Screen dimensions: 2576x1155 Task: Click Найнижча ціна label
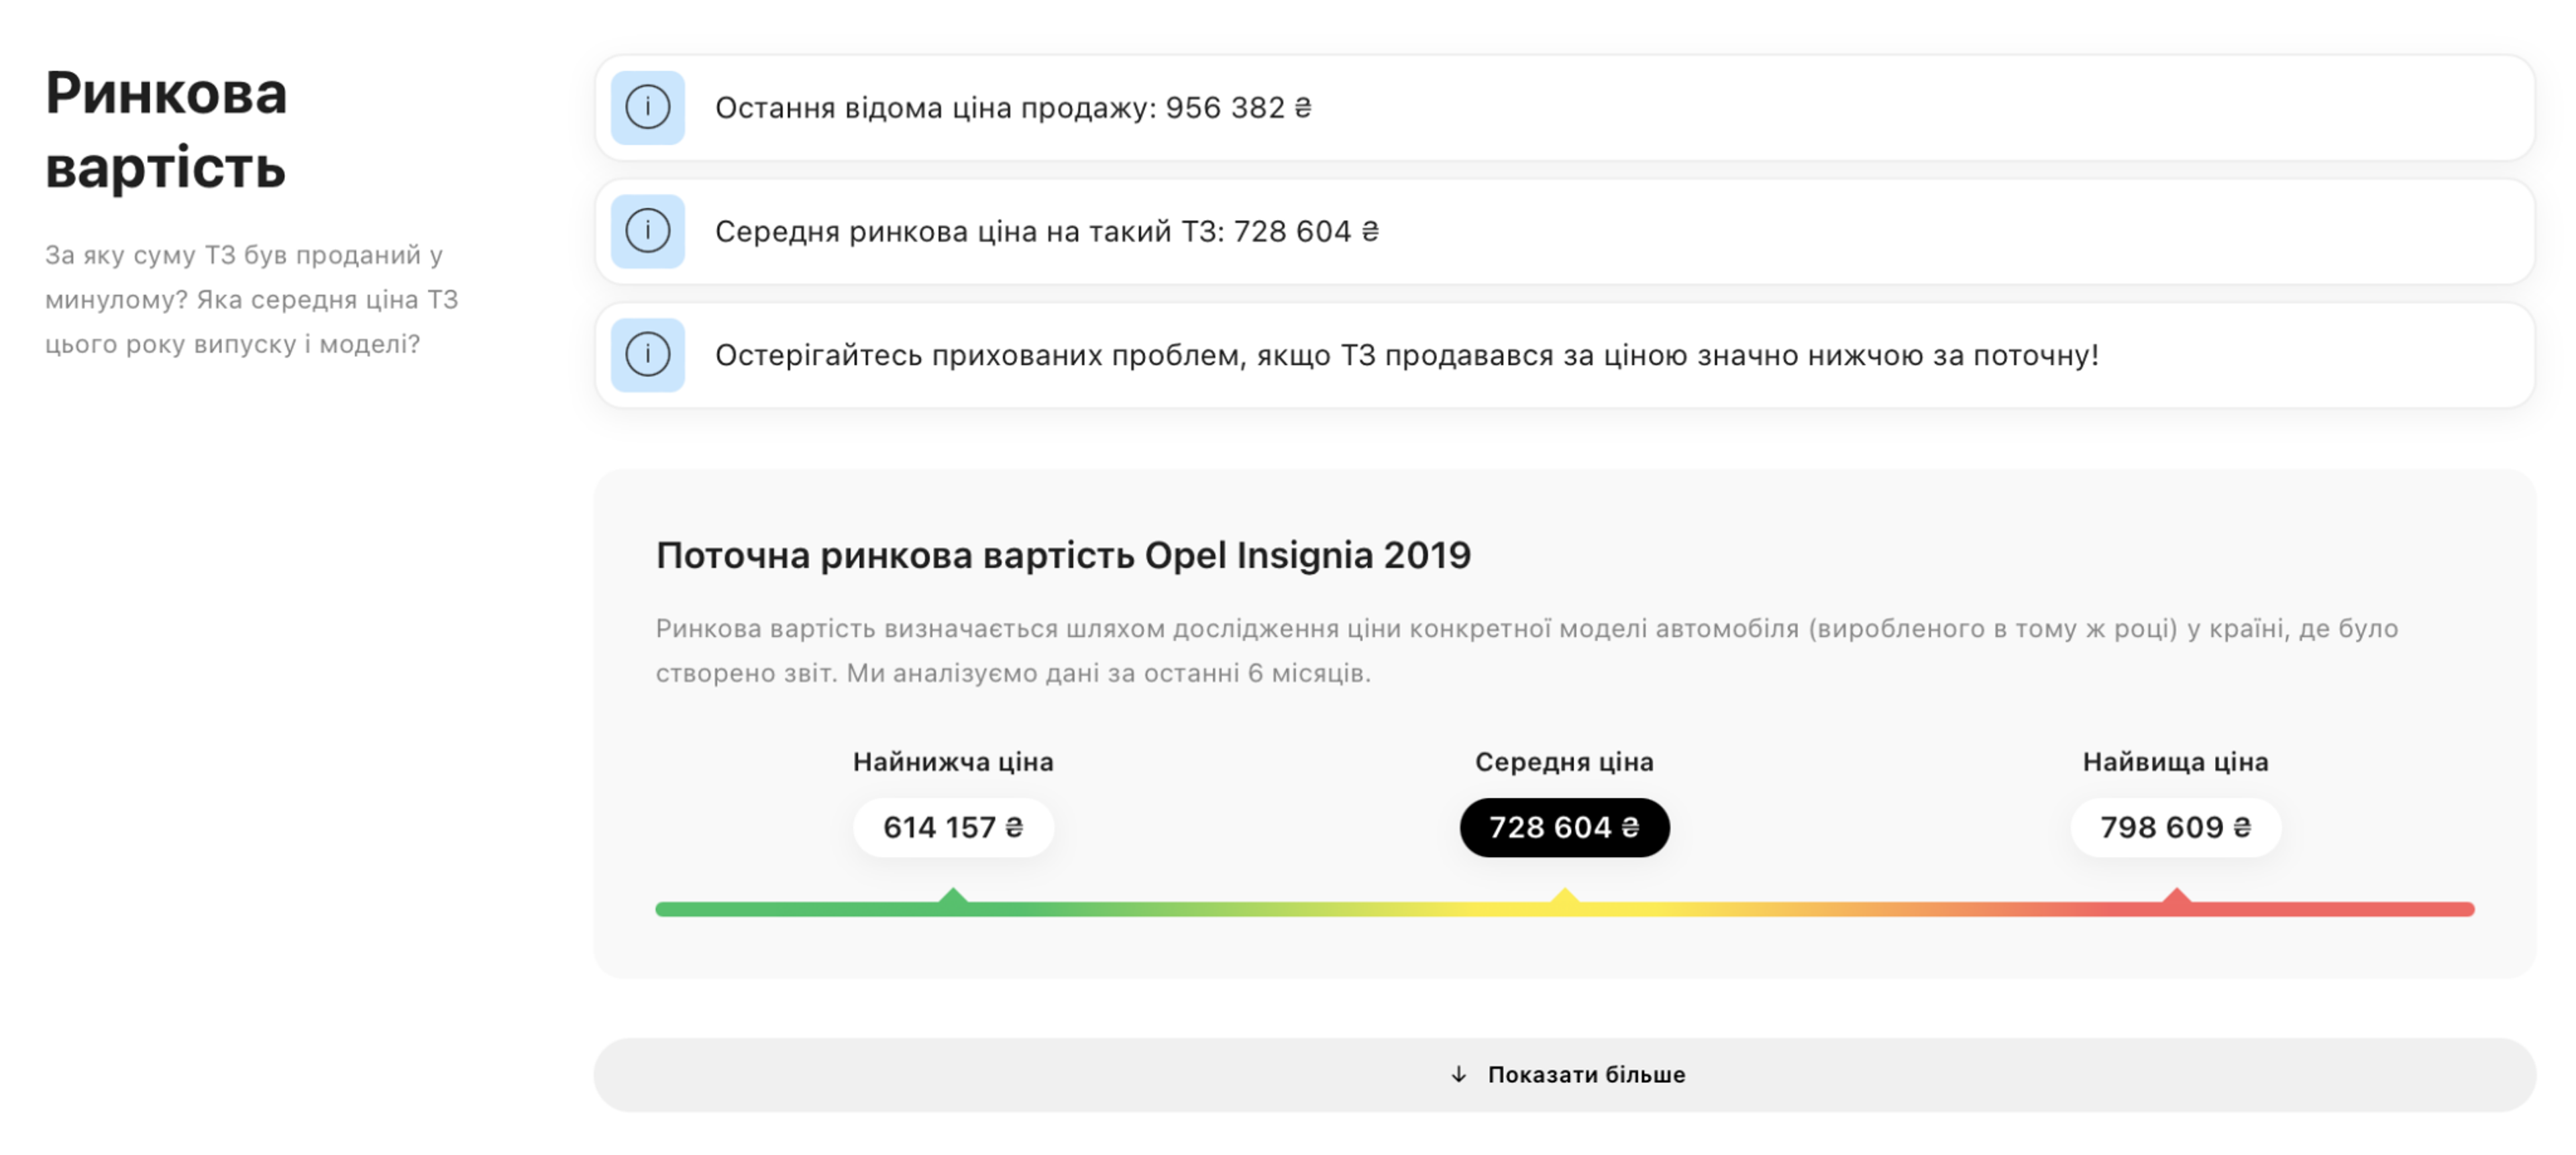[953, 762]
